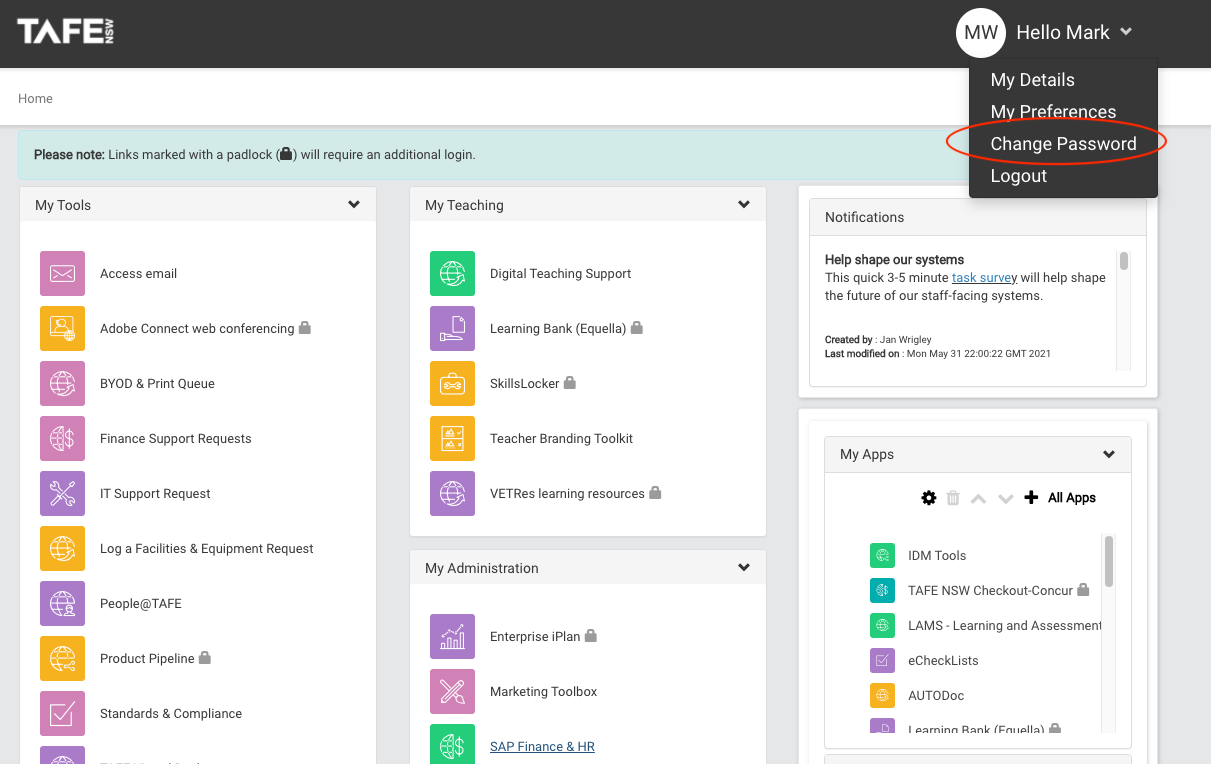Open the SAP Finance & HR link
Image resolution: width=1211 pixels, height=764 pixels.
(542, 746)
